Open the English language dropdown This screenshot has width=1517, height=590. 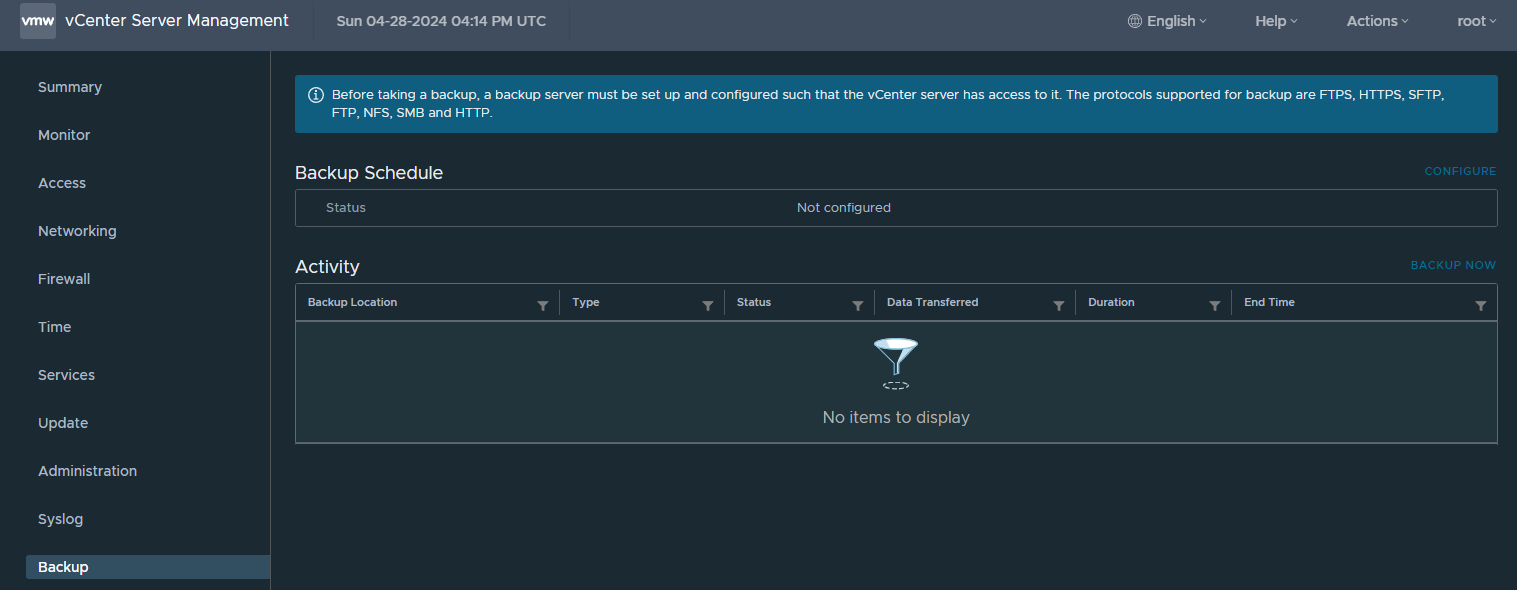[1166, 20]
